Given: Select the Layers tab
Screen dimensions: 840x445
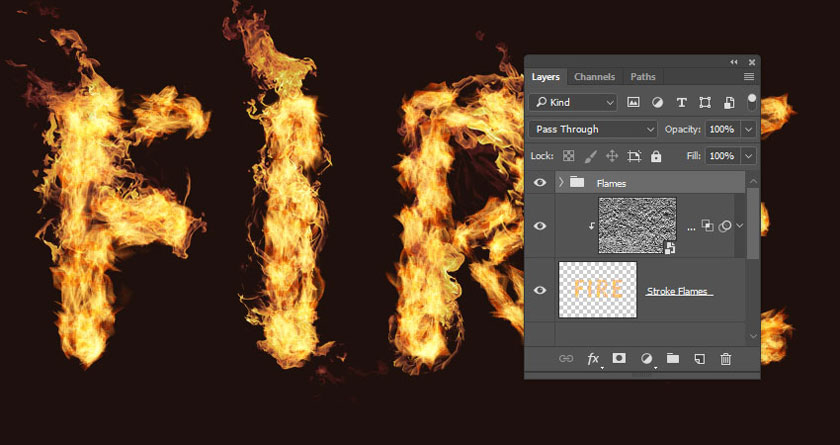Looking at the screenshot, I should (545, 77).
